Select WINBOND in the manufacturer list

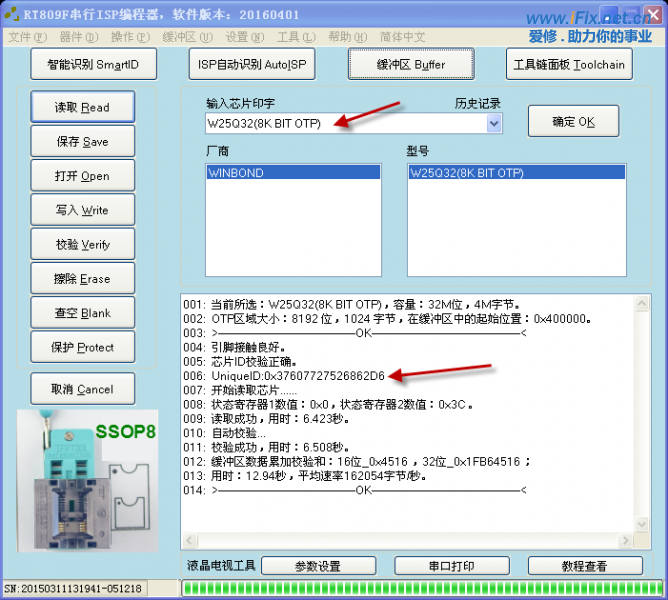pos(292,172)
